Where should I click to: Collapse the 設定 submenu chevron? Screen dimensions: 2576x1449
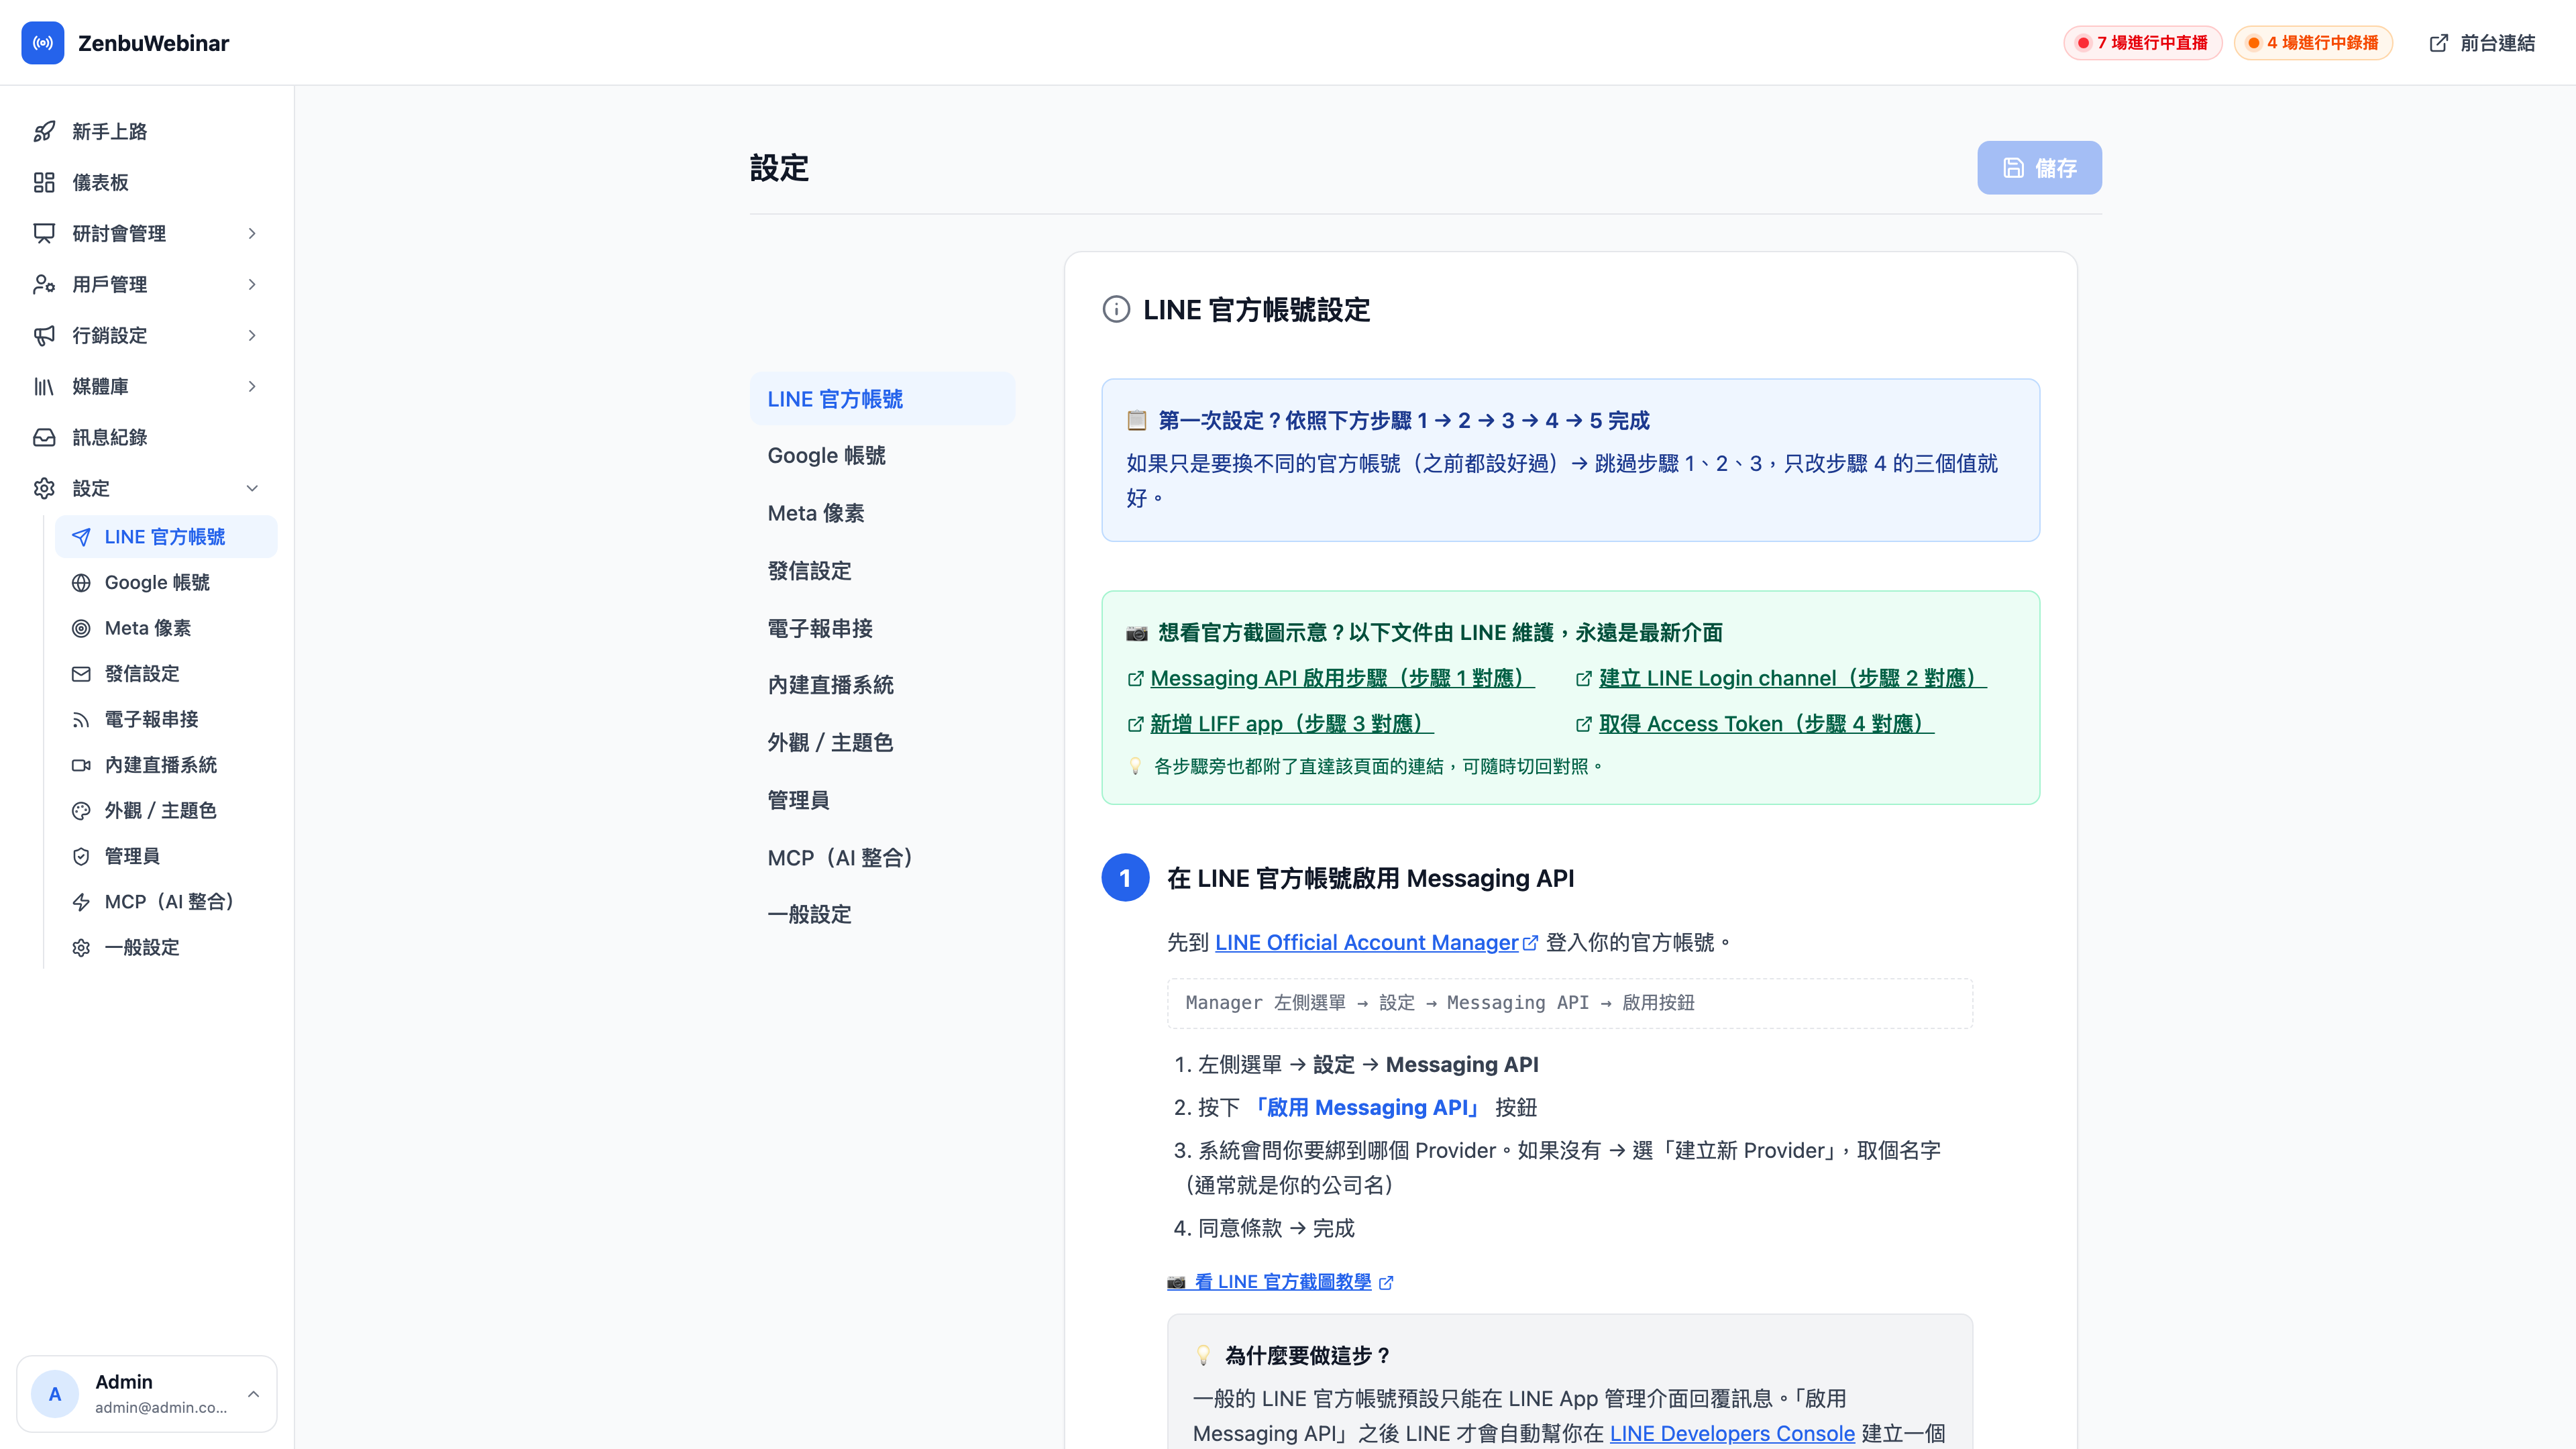[x=252, y=488]
